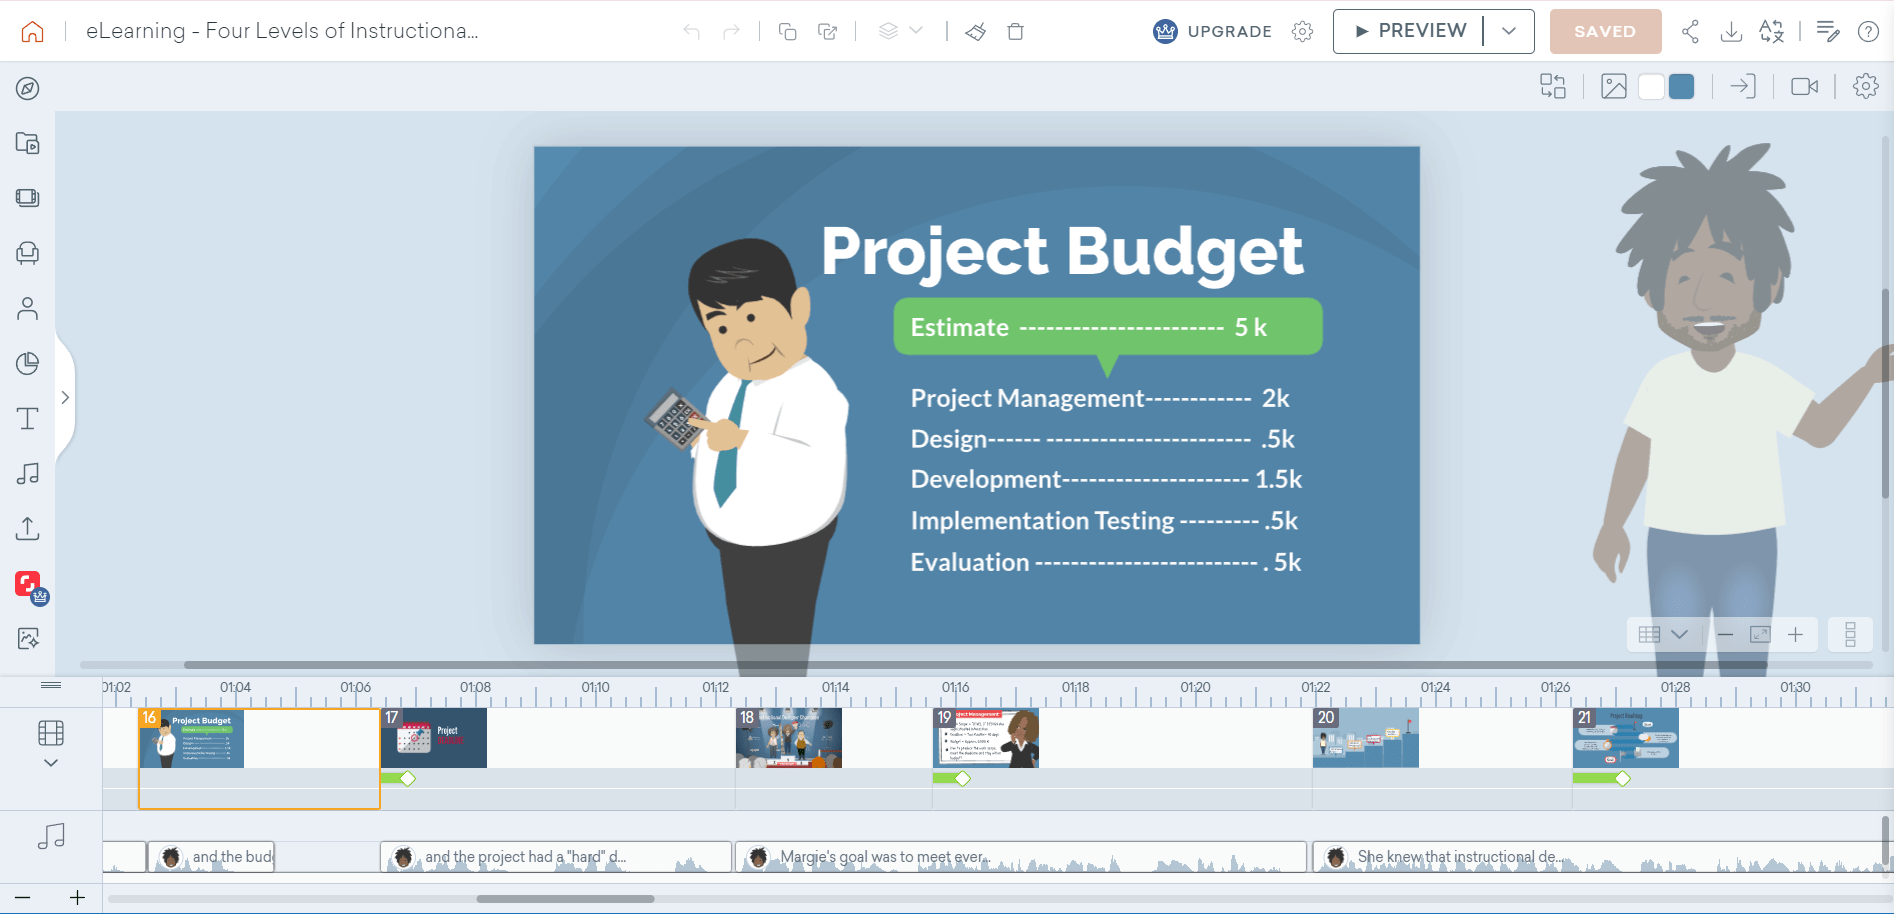This screenshot has height=914, width=1894.
Task: Open the text panel
Action: click(28, 418)
